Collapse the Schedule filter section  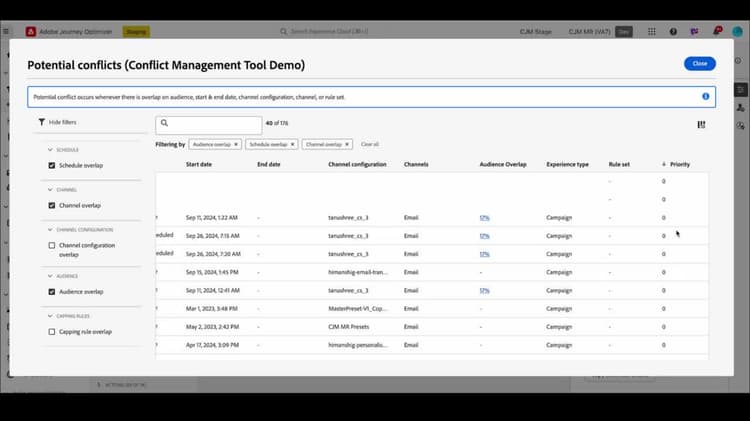point(50,150)
